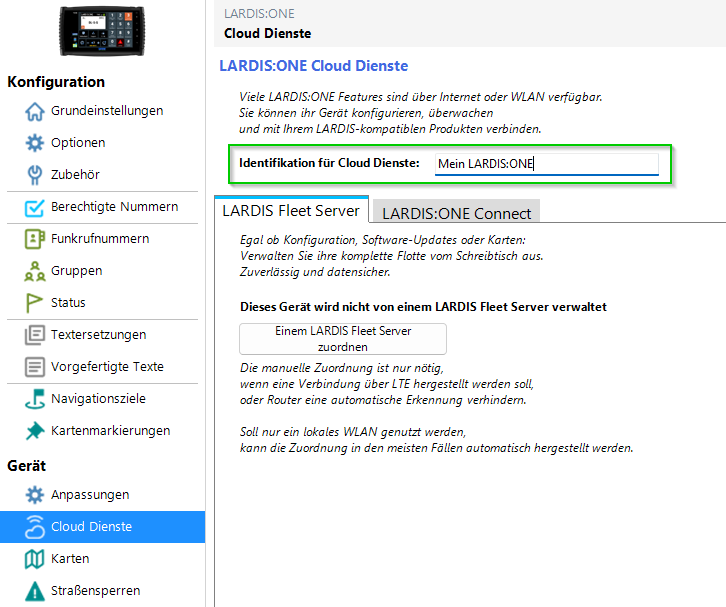This screenshot has height=607, width=726.
Task: Open the Anpassungen settings entry
Action: tap(90, 495)
